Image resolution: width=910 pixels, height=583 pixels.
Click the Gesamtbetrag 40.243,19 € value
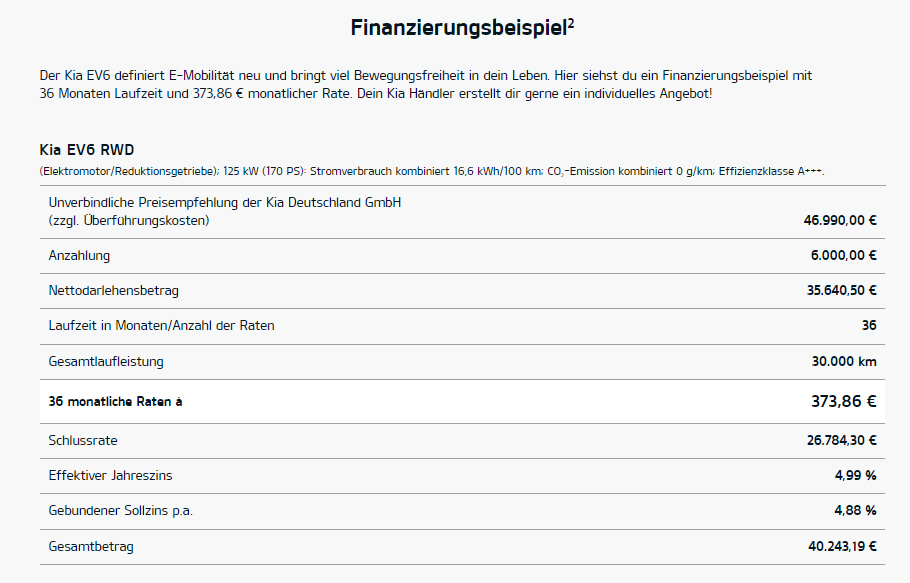tap(839, 547)
